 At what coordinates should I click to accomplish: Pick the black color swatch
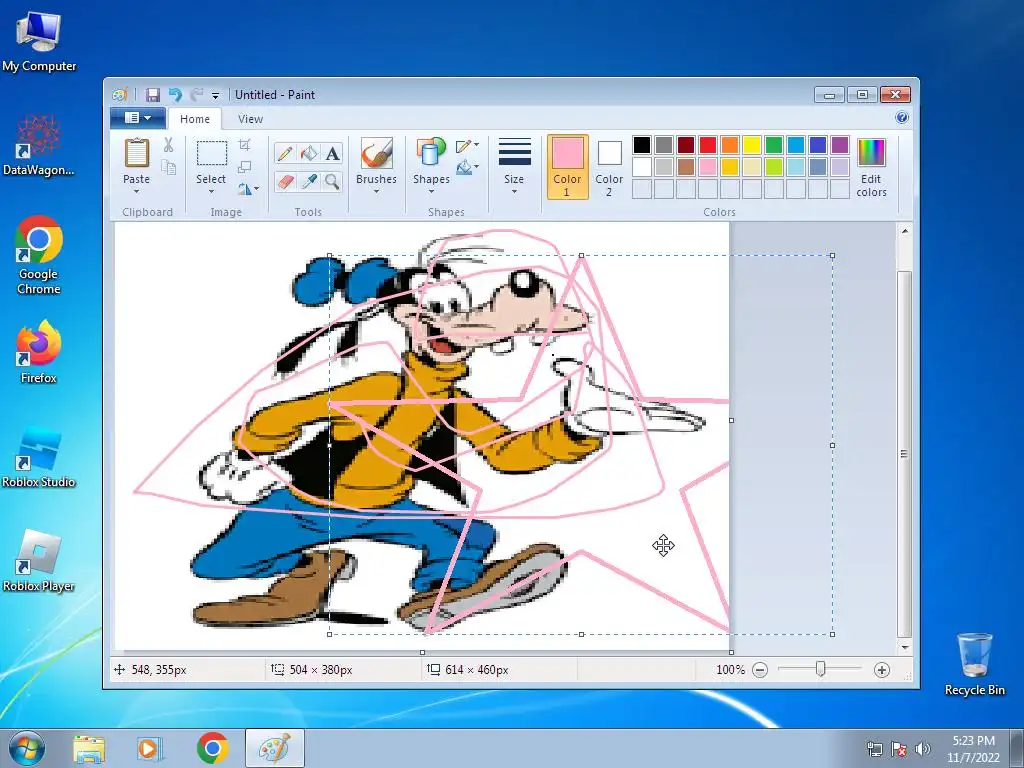pos(642,144)
